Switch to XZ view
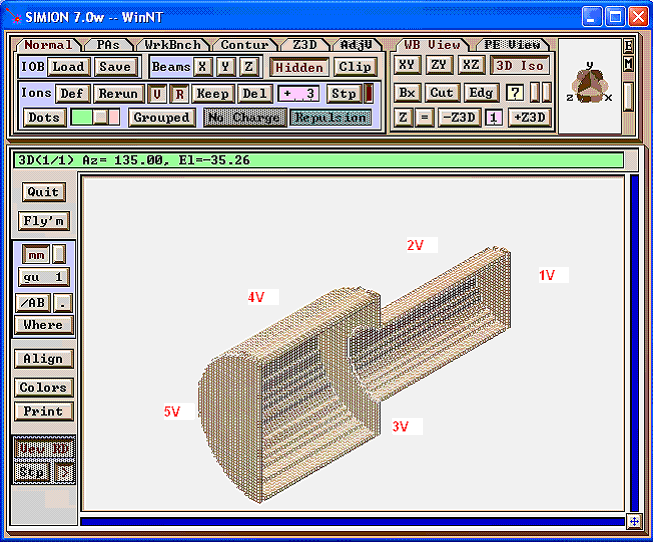 471,65
